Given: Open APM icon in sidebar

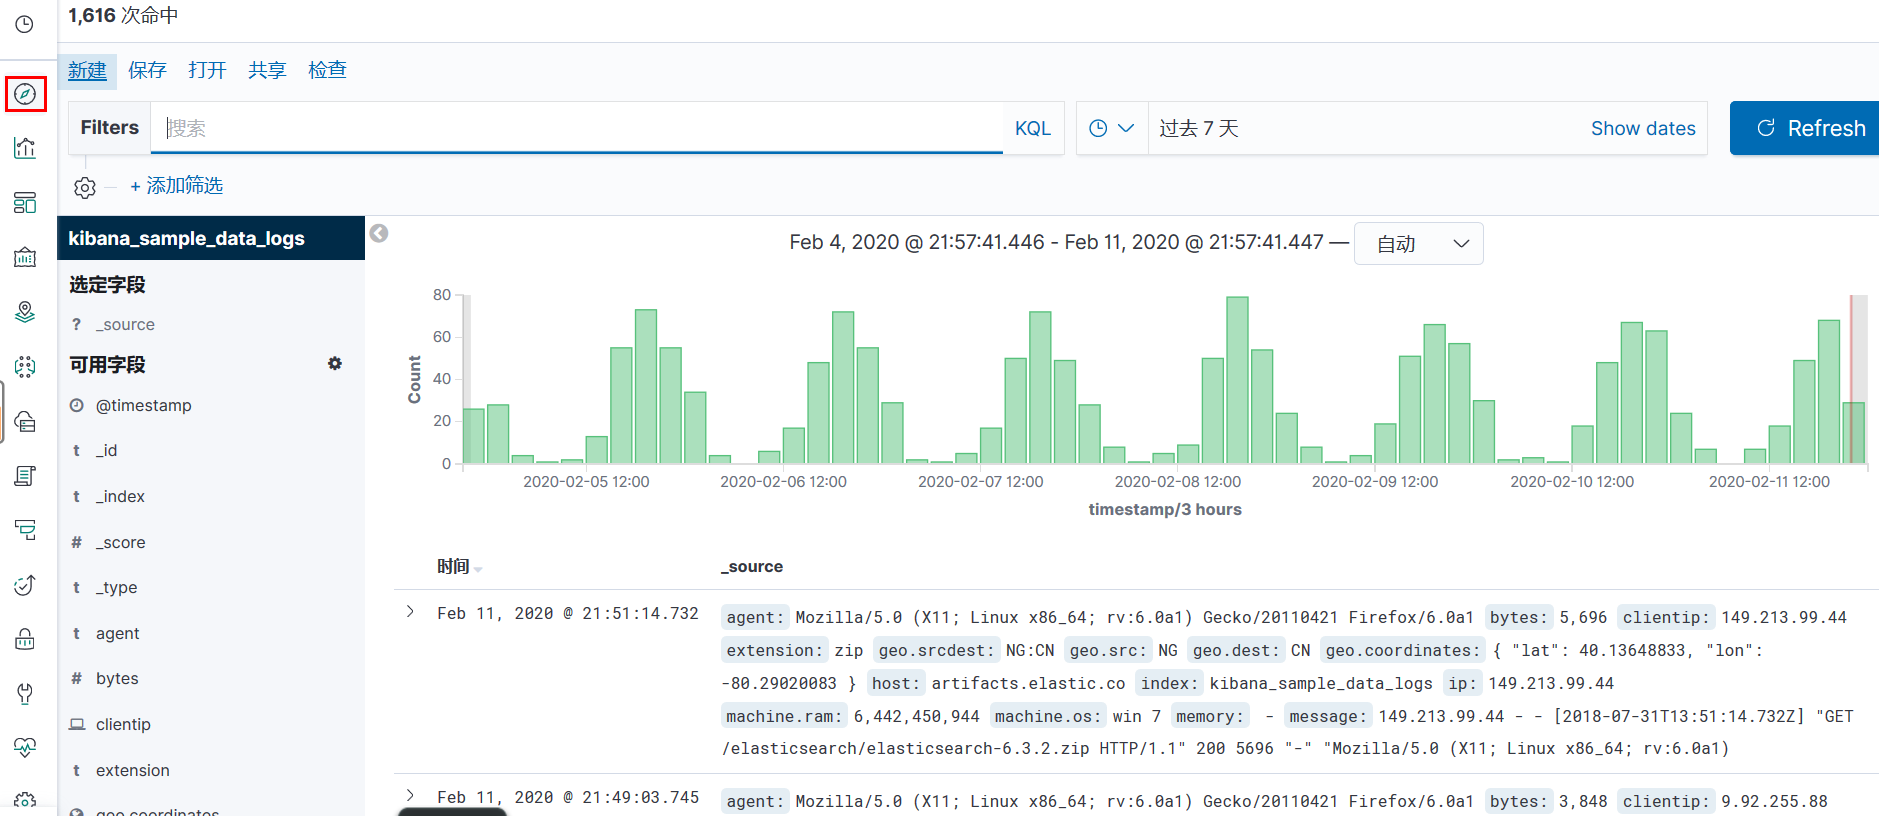Looking at the screenshot, I should pos(25,530).
